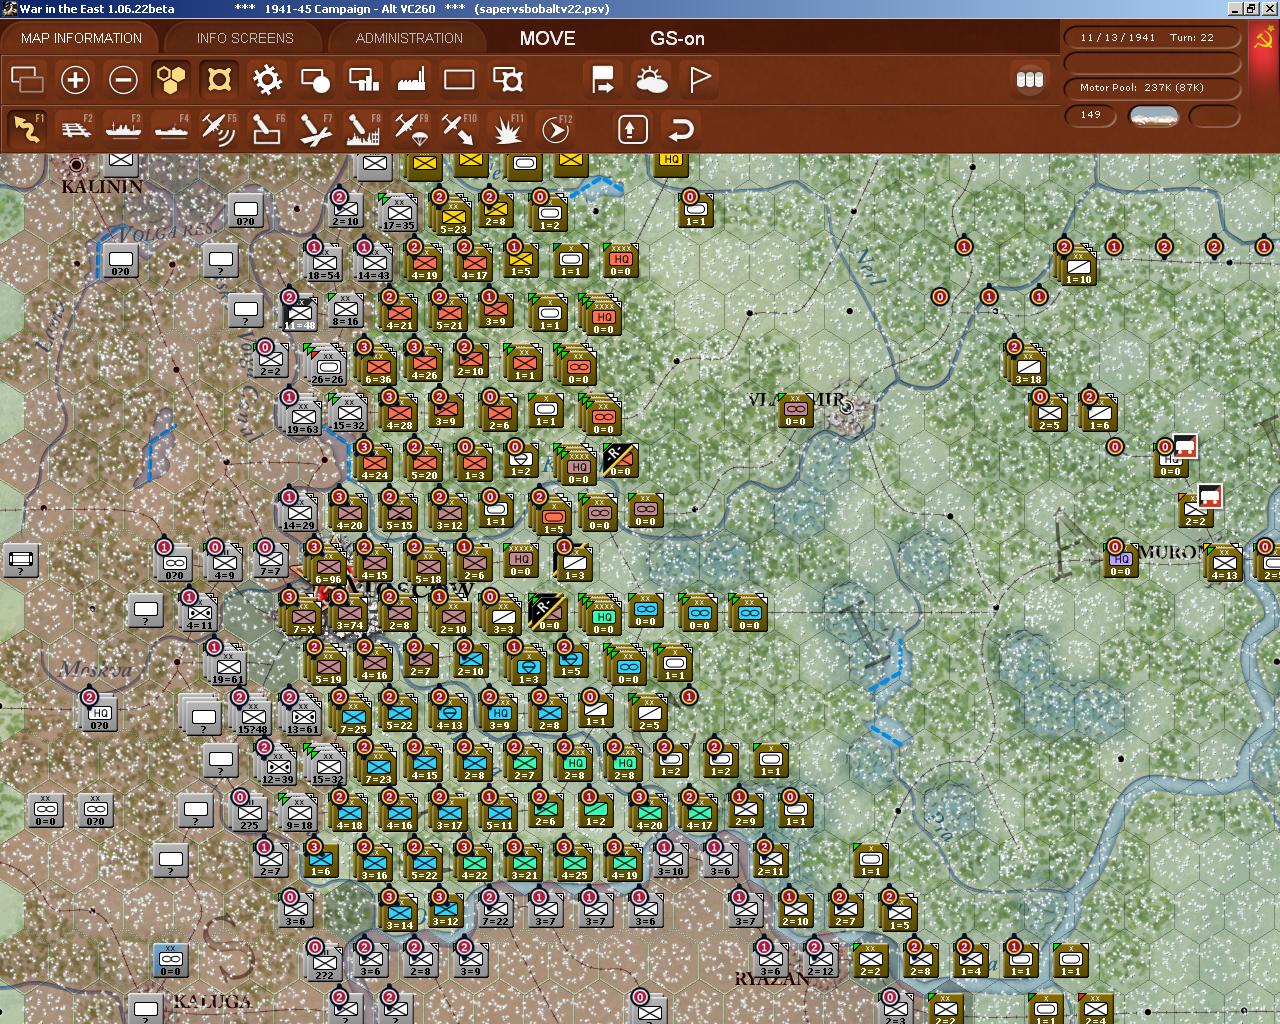The image size is (1280, 1024).
Task: Select F10 air transfer mode icon
Action: (x=459, y=129)
